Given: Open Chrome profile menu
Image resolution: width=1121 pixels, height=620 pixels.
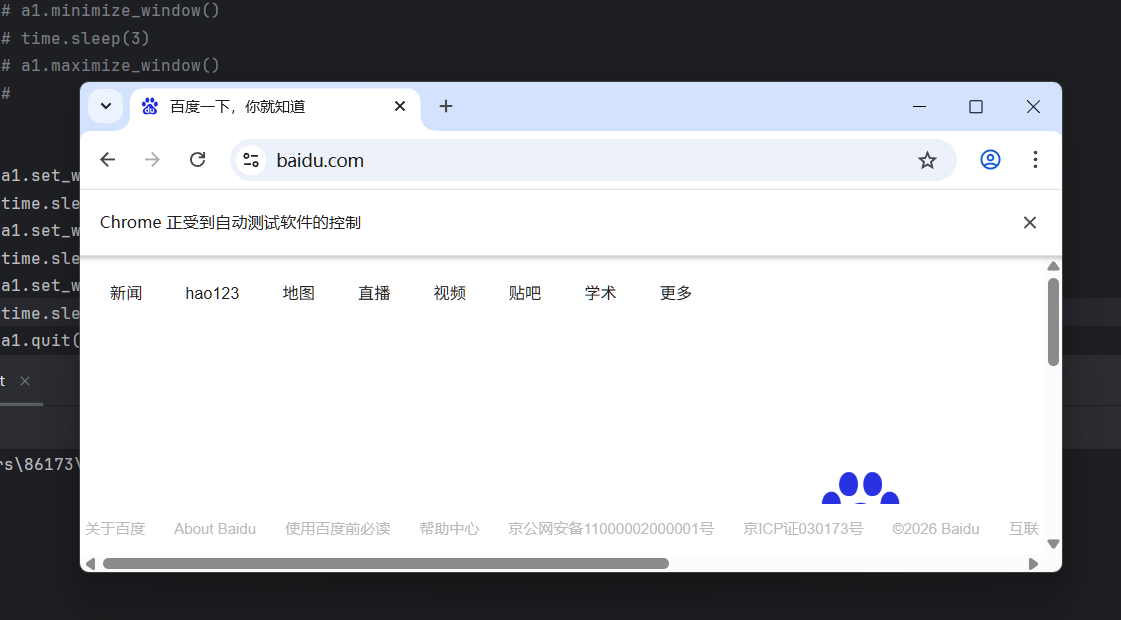Looking at the screenshot, I should point(990,159).
